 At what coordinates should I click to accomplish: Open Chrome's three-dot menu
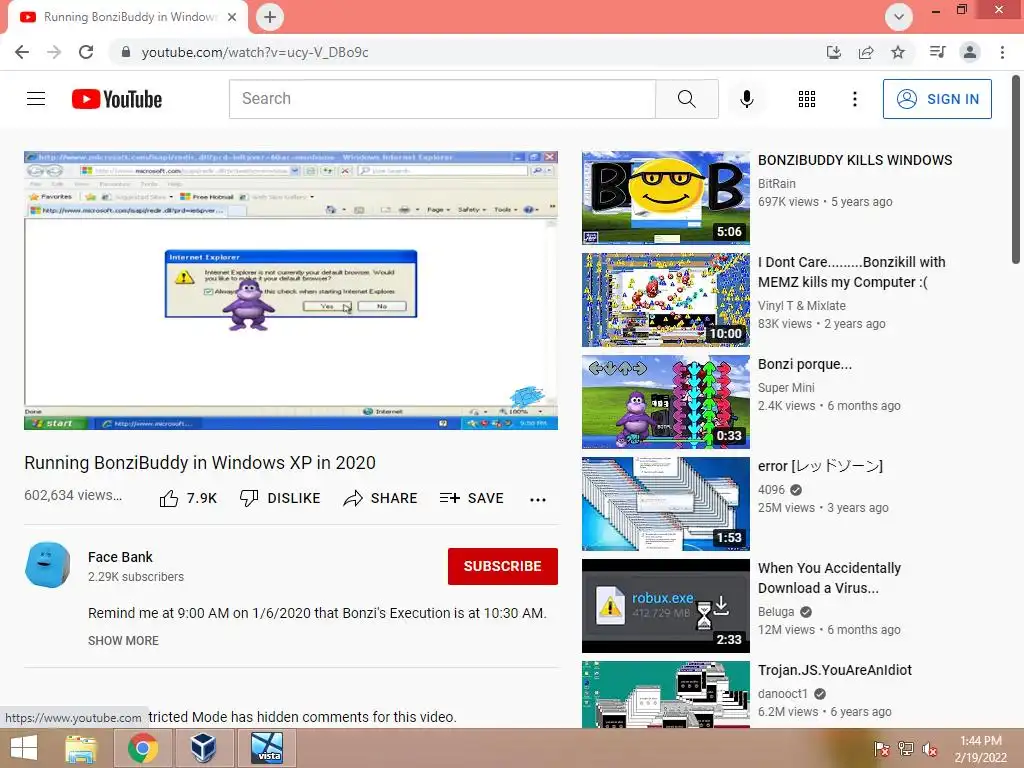[x=1002, y=52]
